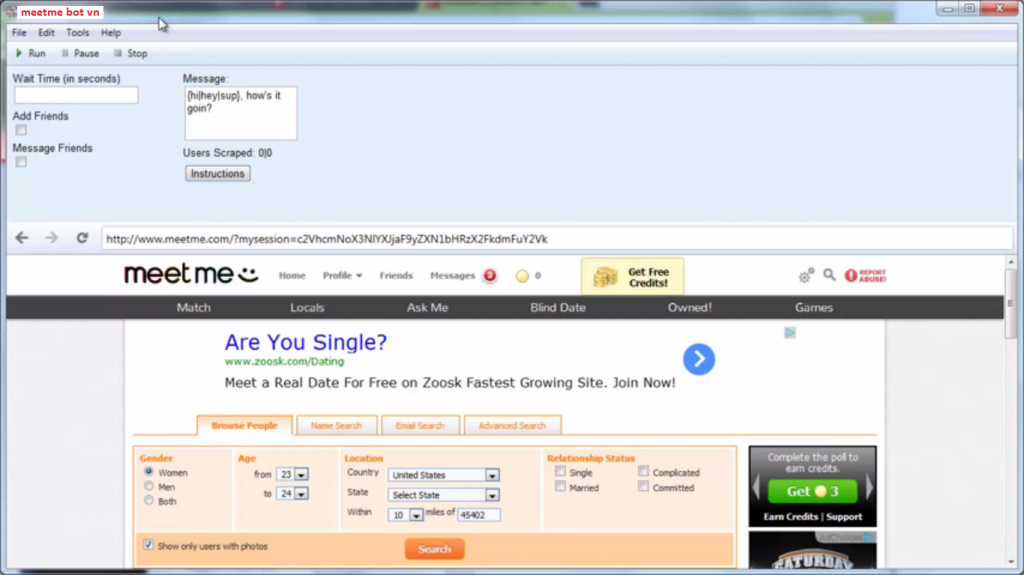Reload the page with the refresh icon

pyautogui.click(x=82, y=238)
